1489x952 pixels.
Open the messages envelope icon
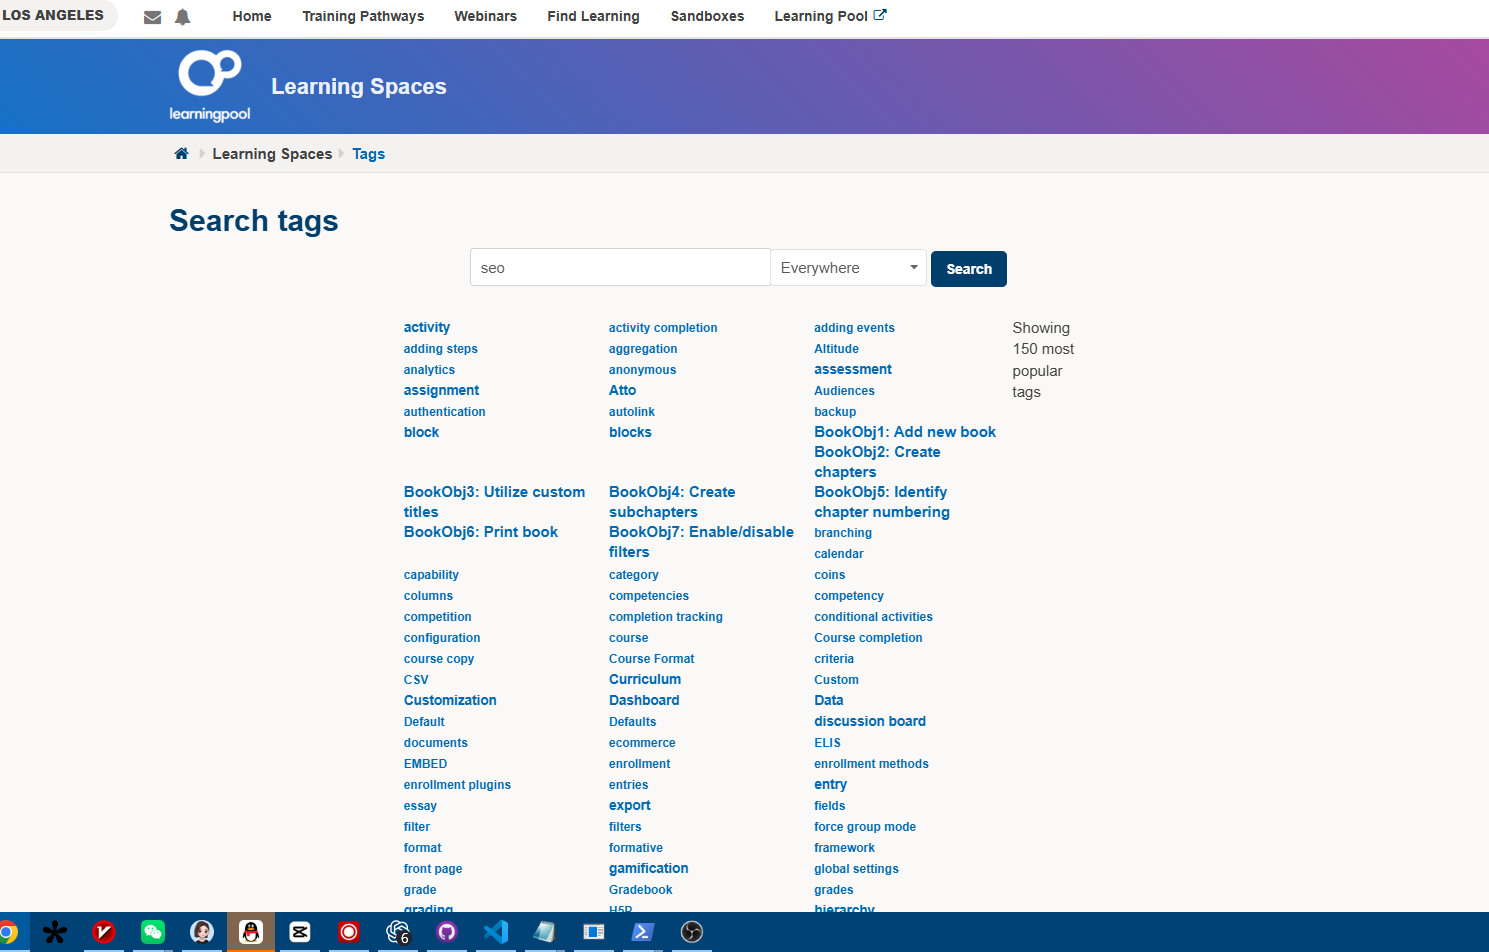coord(152,17)
